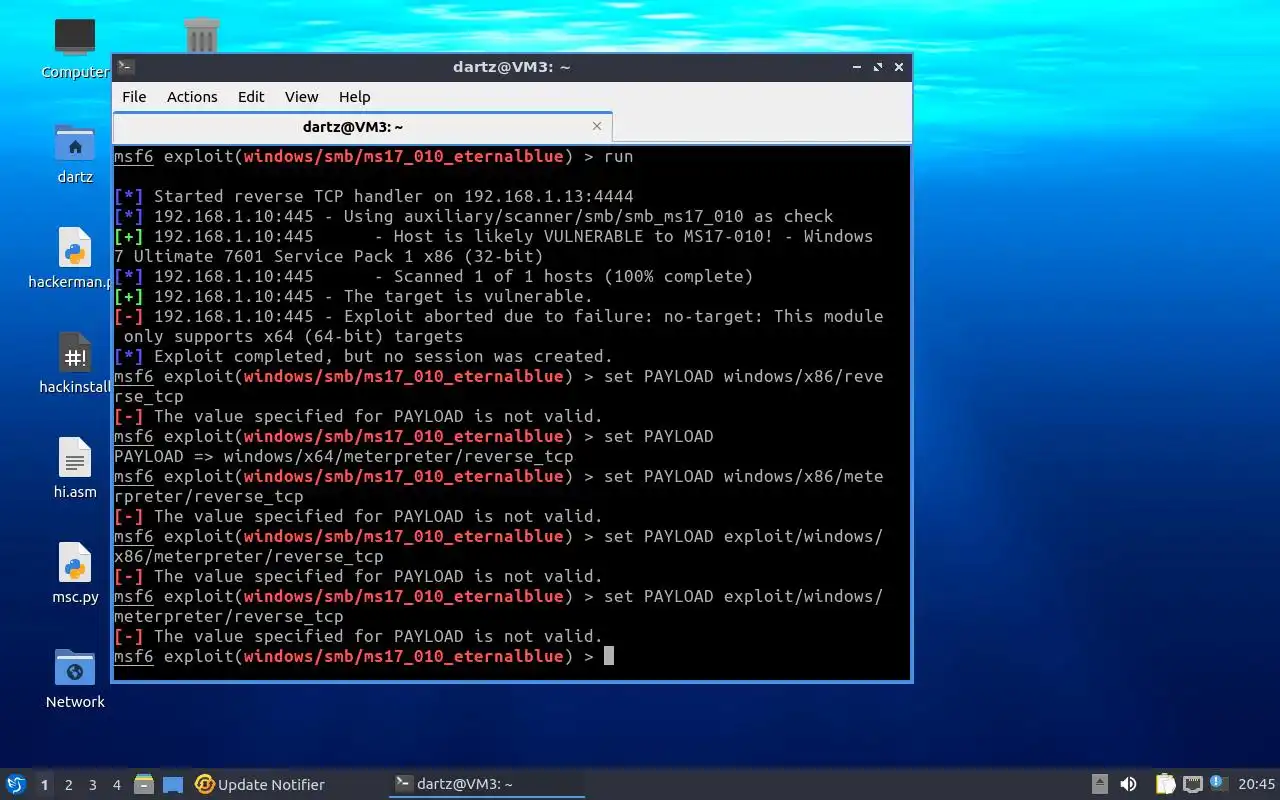Open the volume control tray icon

click(1128, 784)
